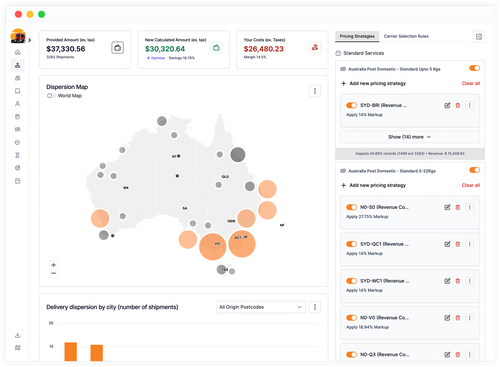Image resolution: width=500 pixels, height=367 pixels.
Task: Click the user profile sidebar icon
Action: click(18, 104)
